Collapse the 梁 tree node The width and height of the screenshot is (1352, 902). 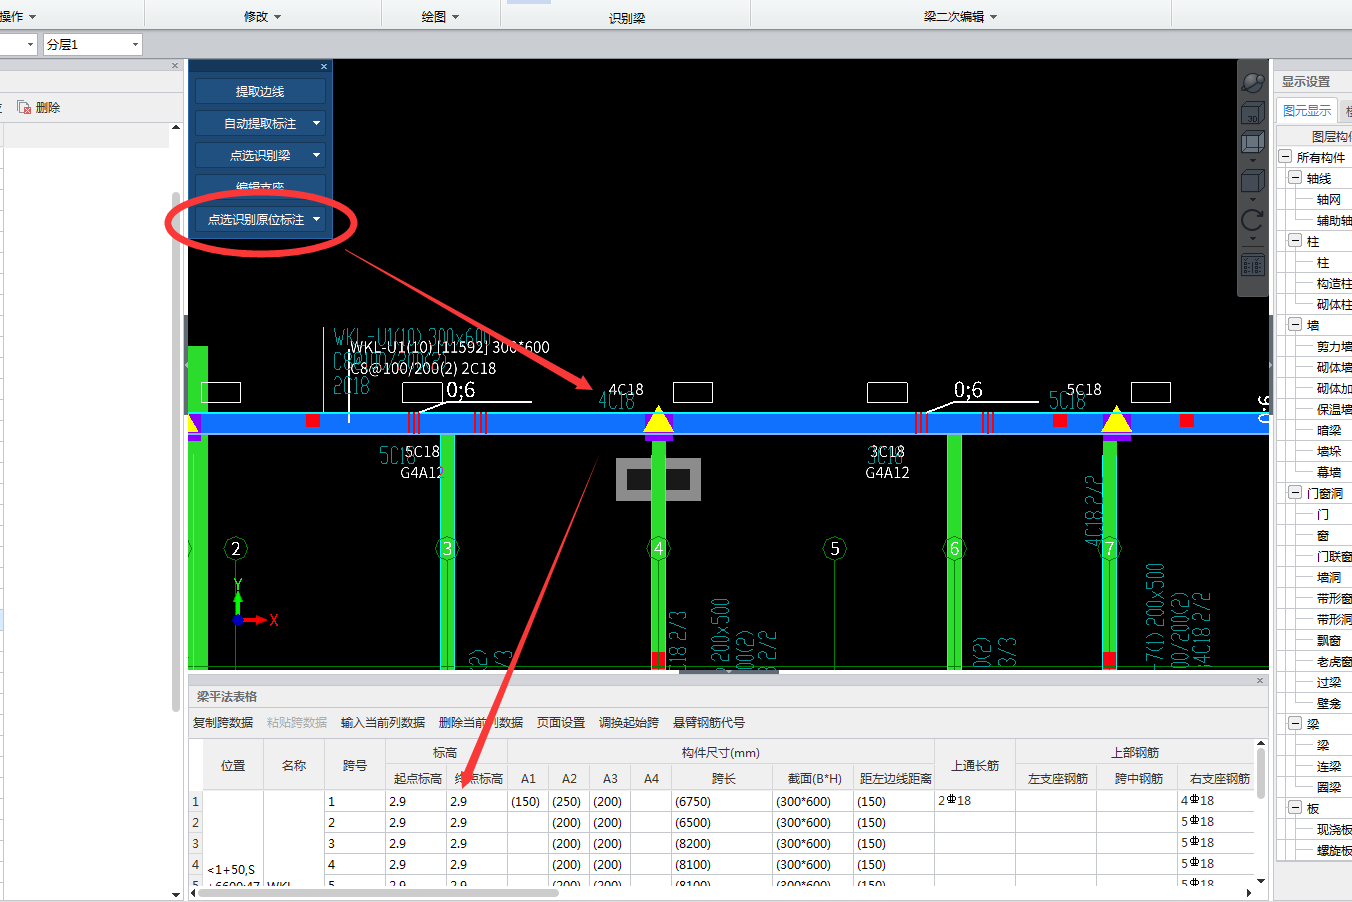(1296, 724)
